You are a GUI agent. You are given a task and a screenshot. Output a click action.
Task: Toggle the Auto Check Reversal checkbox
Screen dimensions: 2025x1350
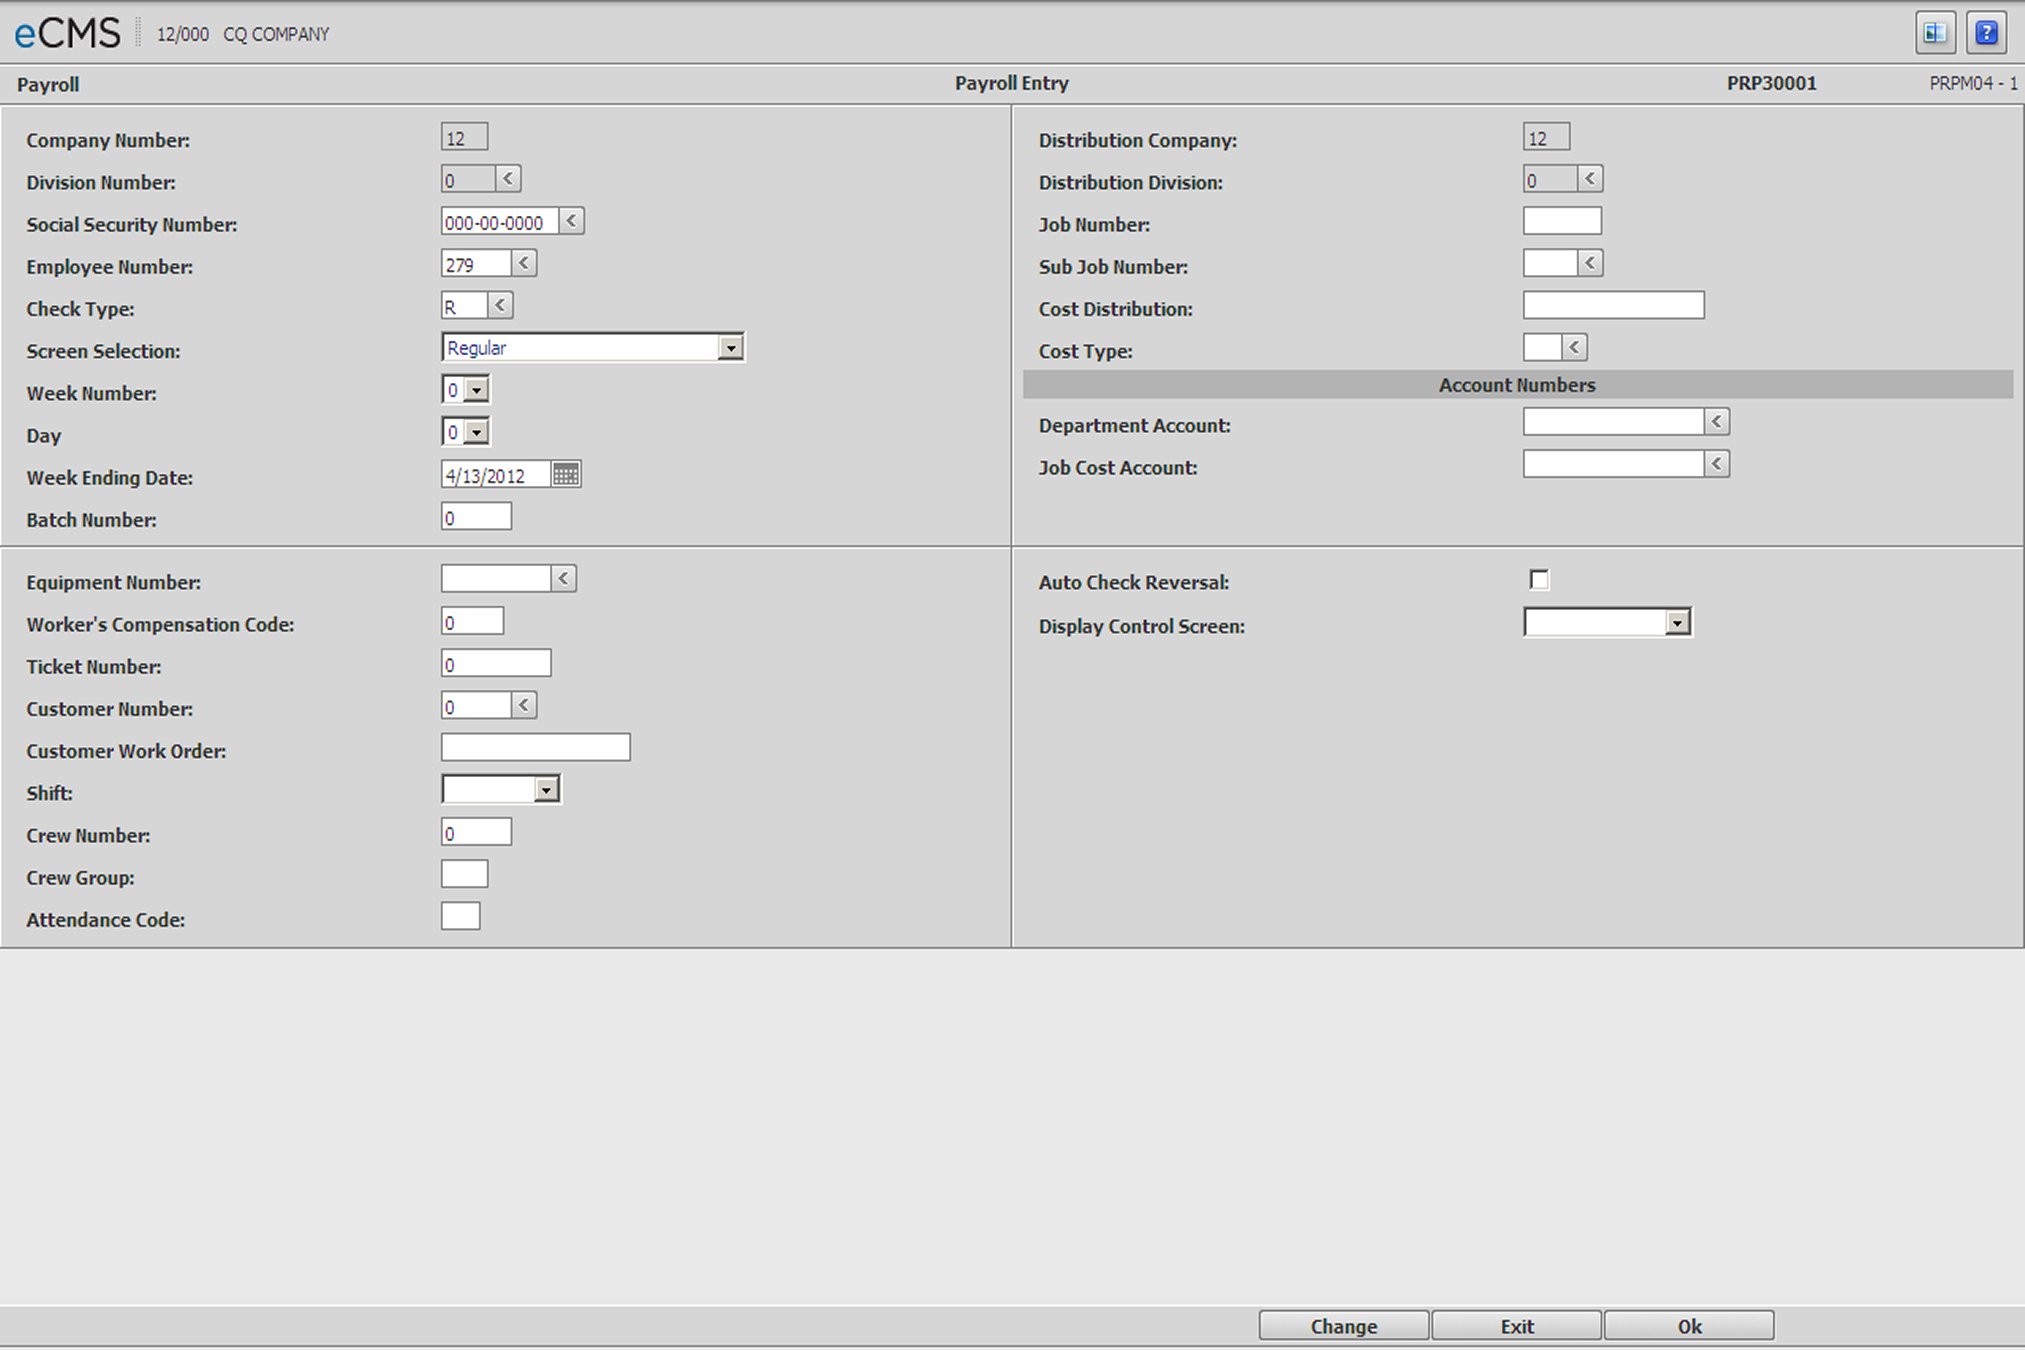coord(1539,580)
